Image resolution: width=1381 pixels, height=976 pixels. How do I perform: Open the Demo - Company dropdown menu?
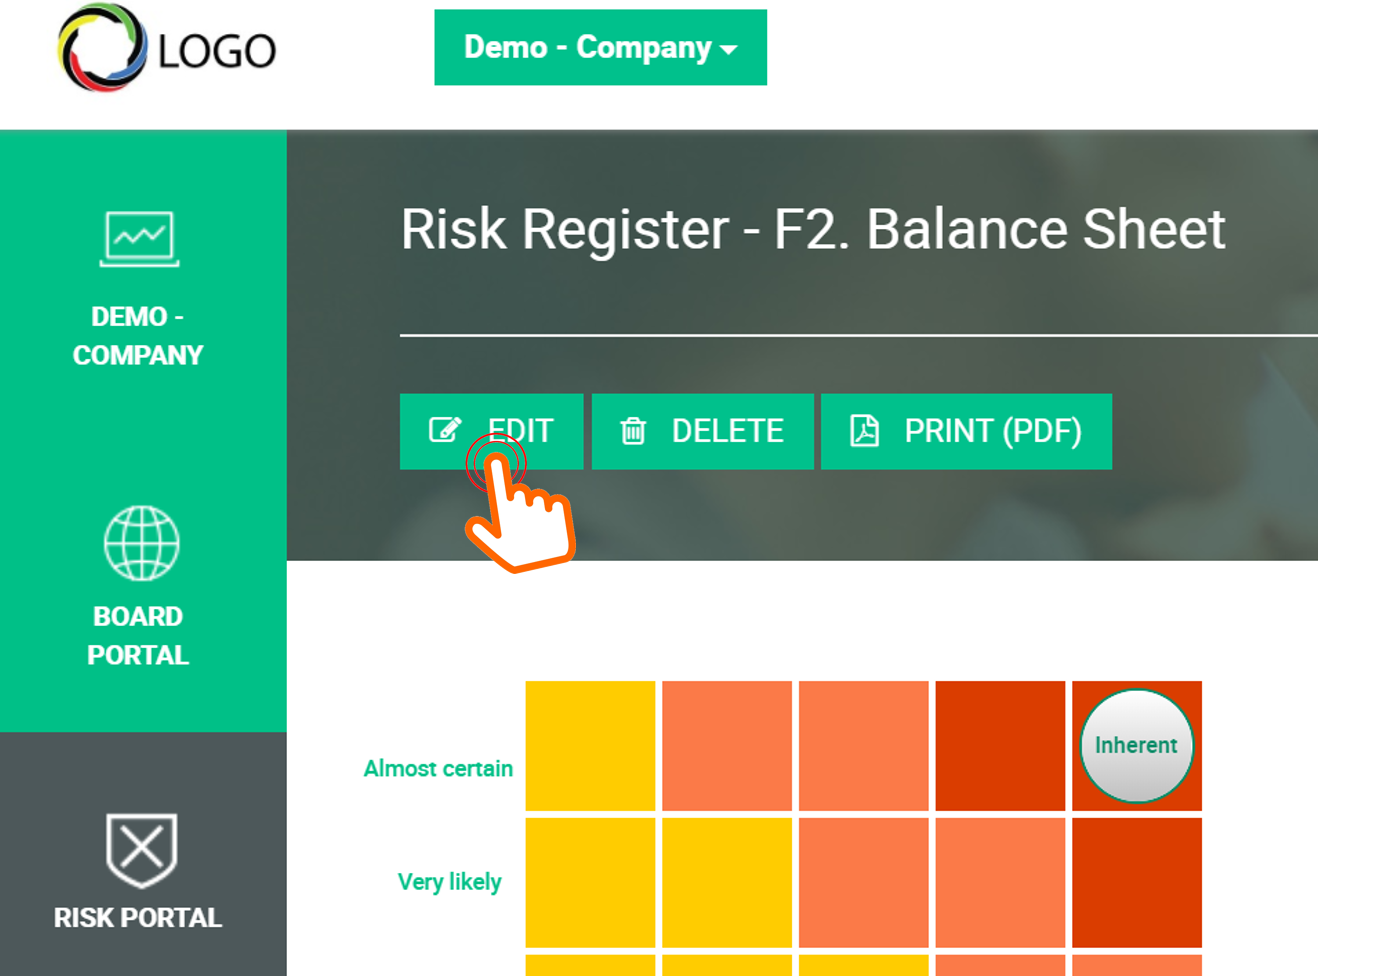click(600, 47)
